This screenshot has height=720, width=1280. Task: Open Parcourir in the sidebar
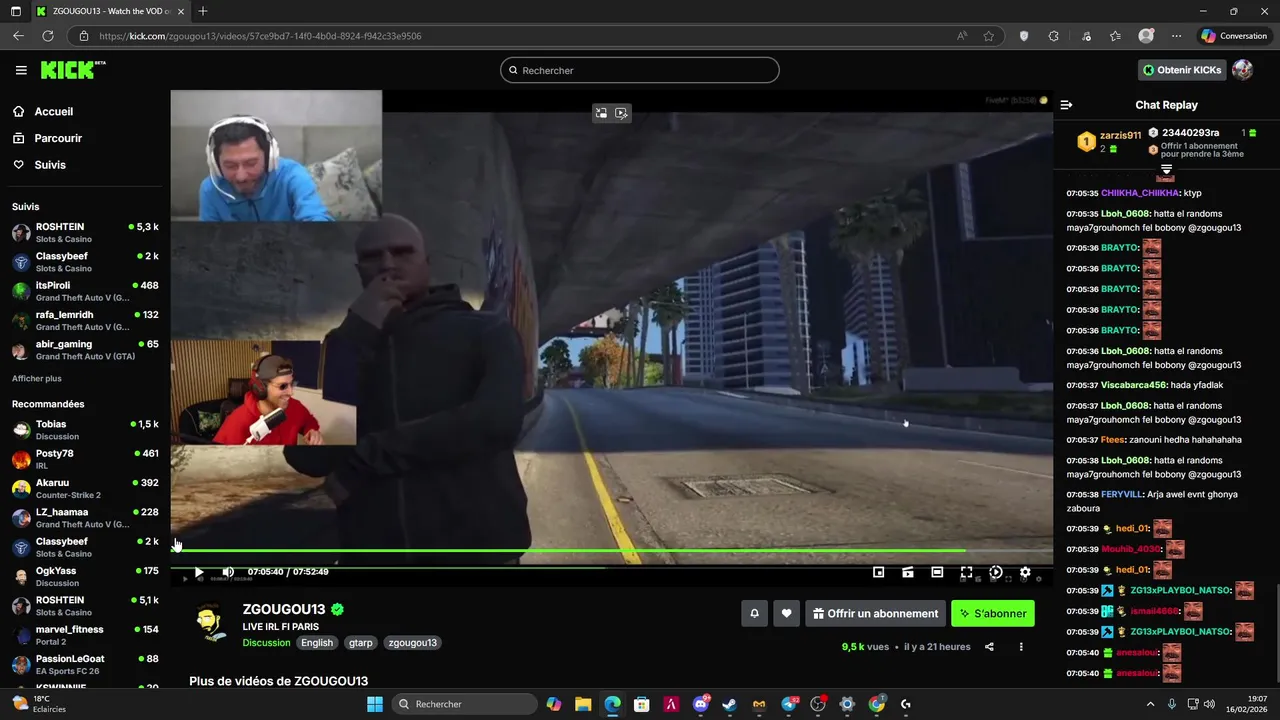click(x=58, y=138)
